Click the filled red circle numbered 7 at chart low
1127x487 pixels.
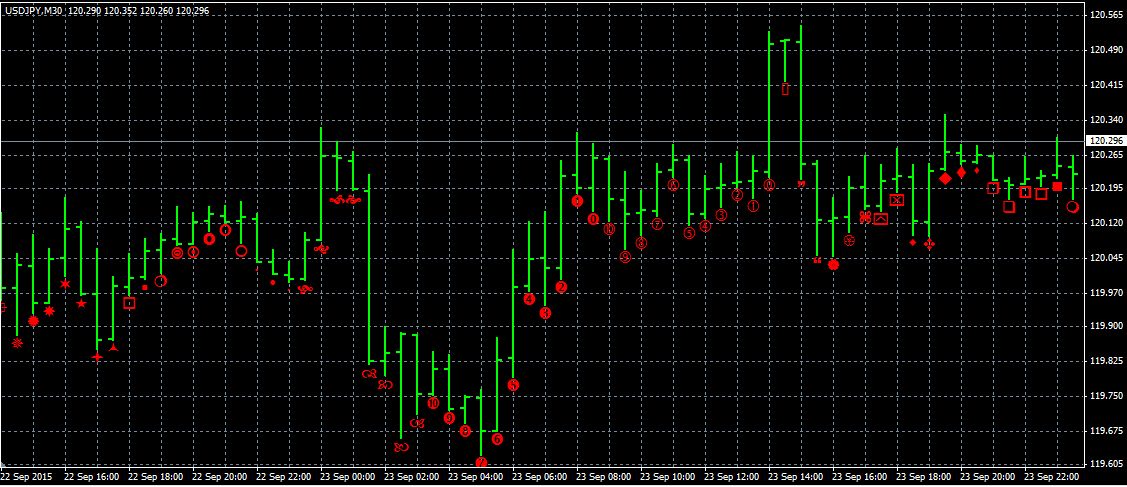point(481,463)
